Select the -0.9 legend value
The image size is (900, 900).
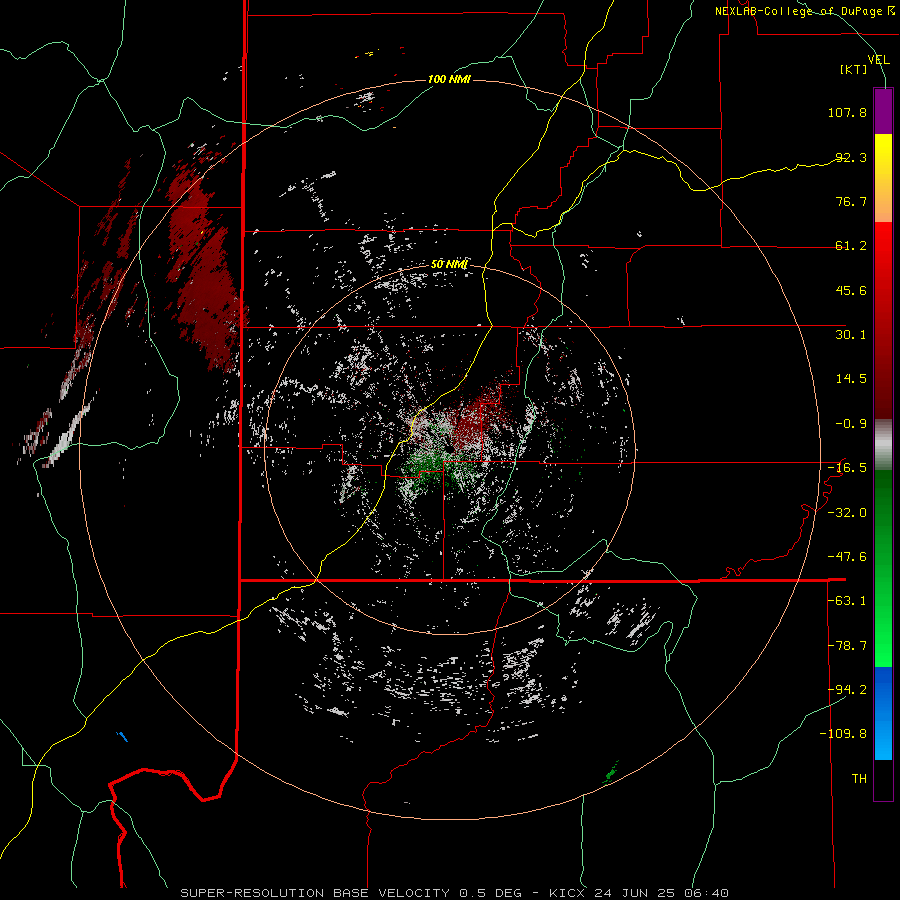pos(851,424)
